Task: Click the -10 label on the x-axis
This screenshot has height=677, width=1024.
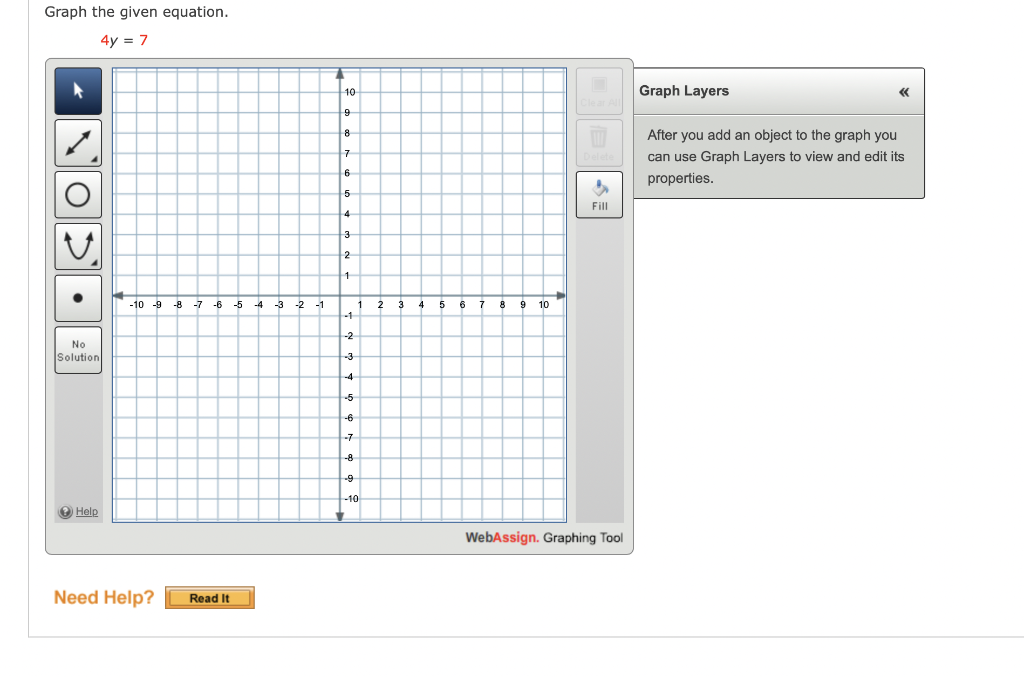Action: [x=136, y=305]
